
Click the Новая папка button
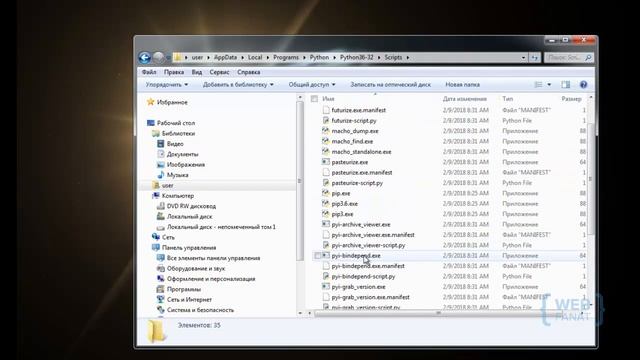pos(462,84)
